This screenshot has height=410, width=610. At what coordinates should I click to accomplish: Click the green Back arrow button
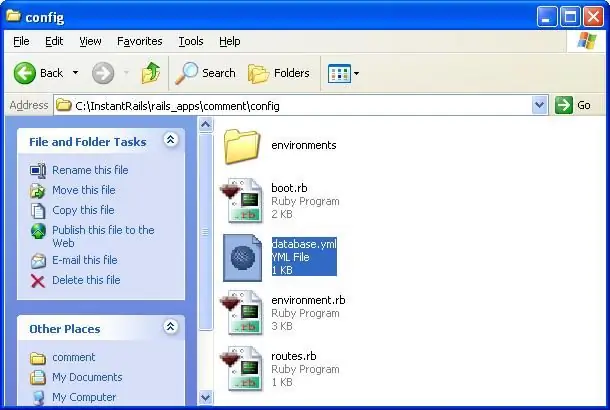click(25, 73)
